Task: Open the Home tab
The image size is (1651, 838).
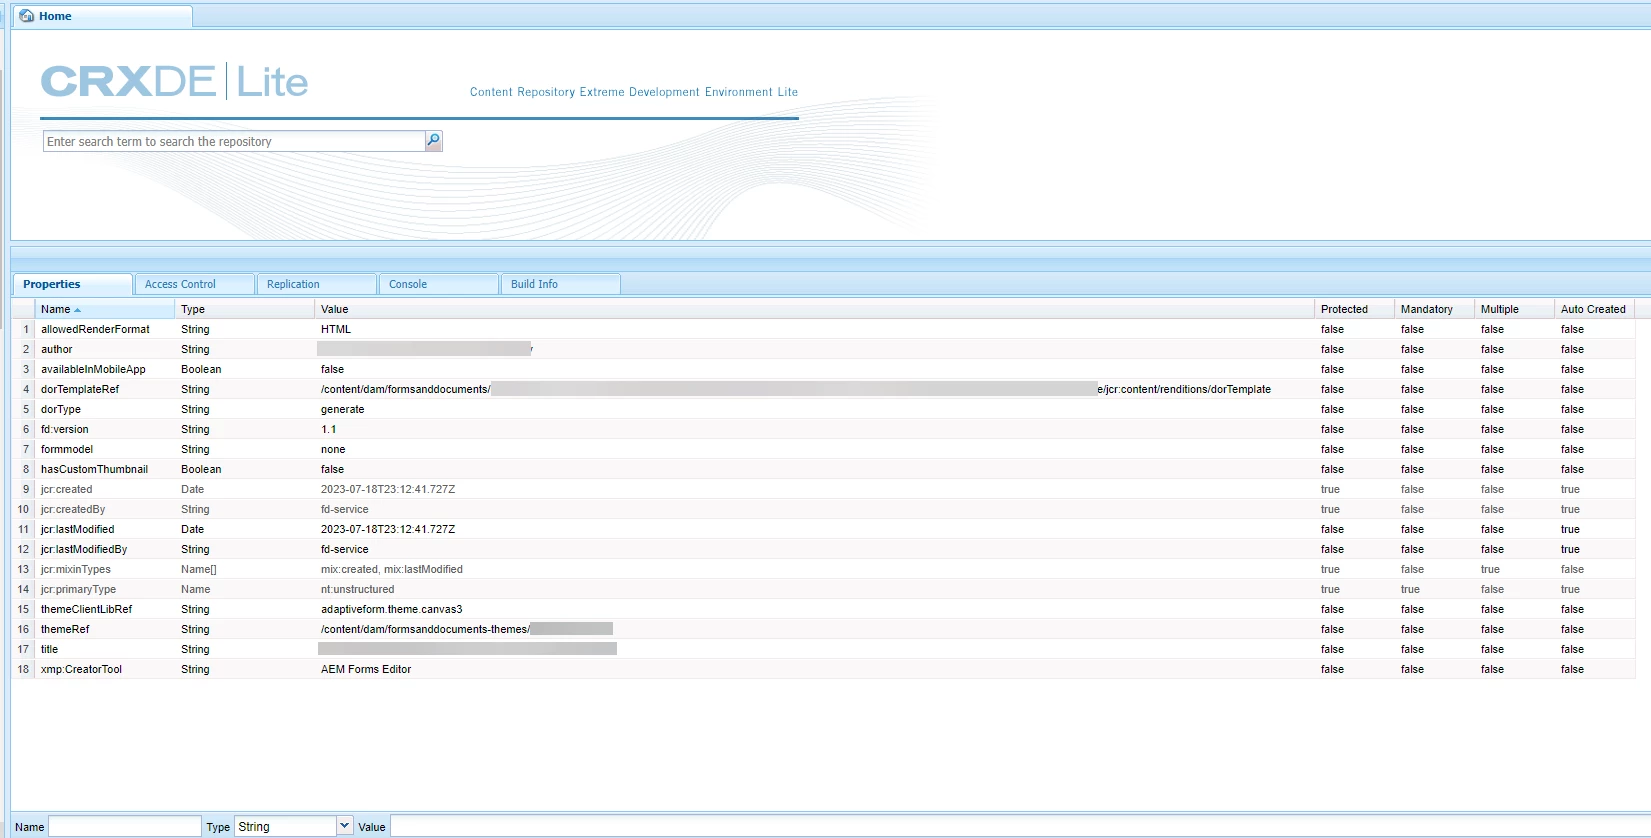Action: tap(102, 16)
